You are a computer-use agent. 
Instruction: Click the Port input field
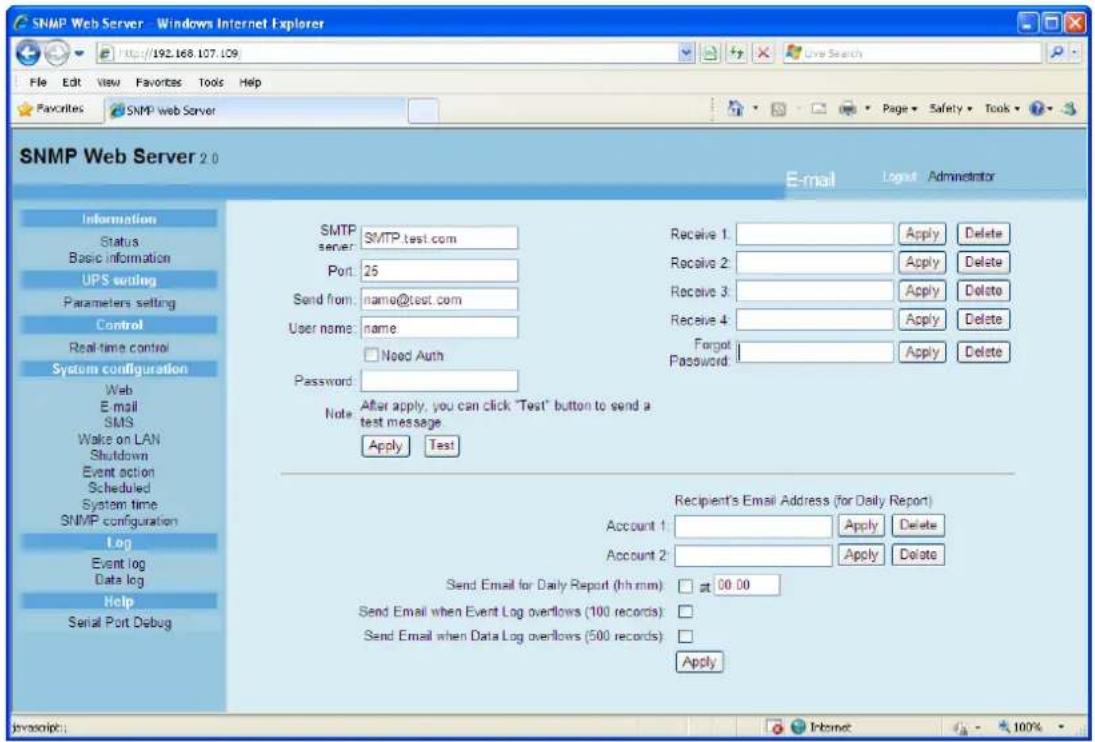tap(439, 271)
